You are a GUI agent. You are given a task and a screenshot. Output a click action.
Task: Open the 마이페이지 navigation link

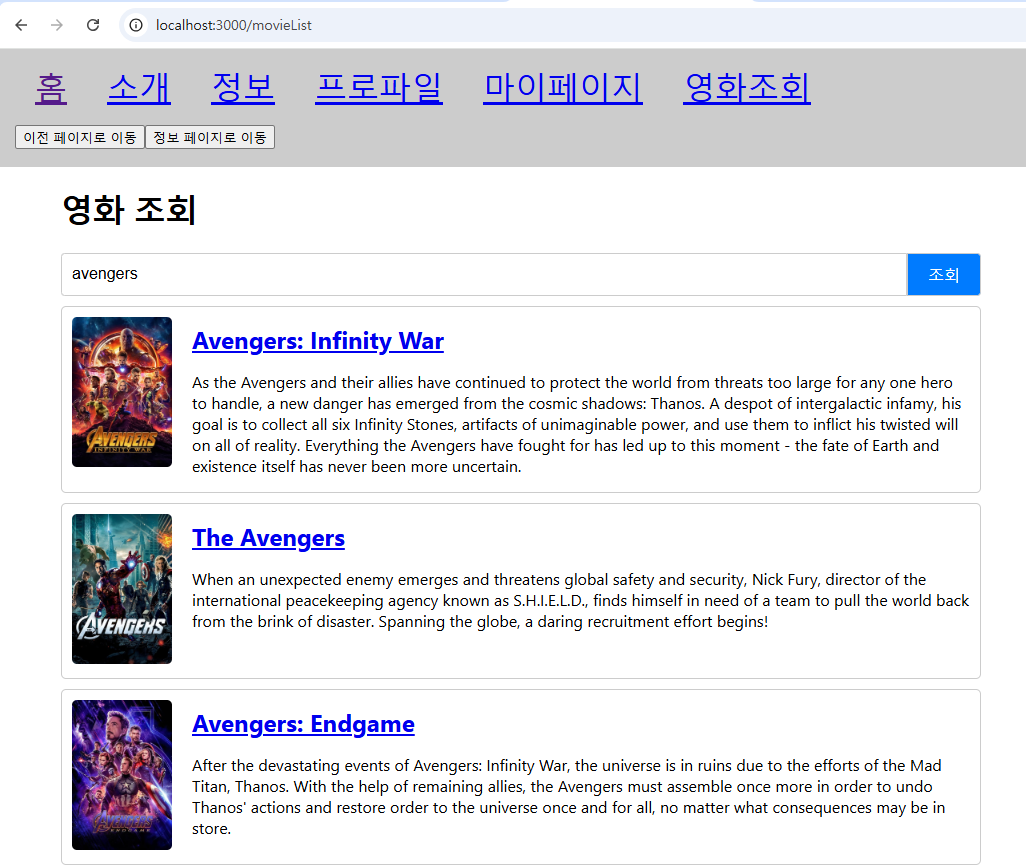(x=563, y=88)
